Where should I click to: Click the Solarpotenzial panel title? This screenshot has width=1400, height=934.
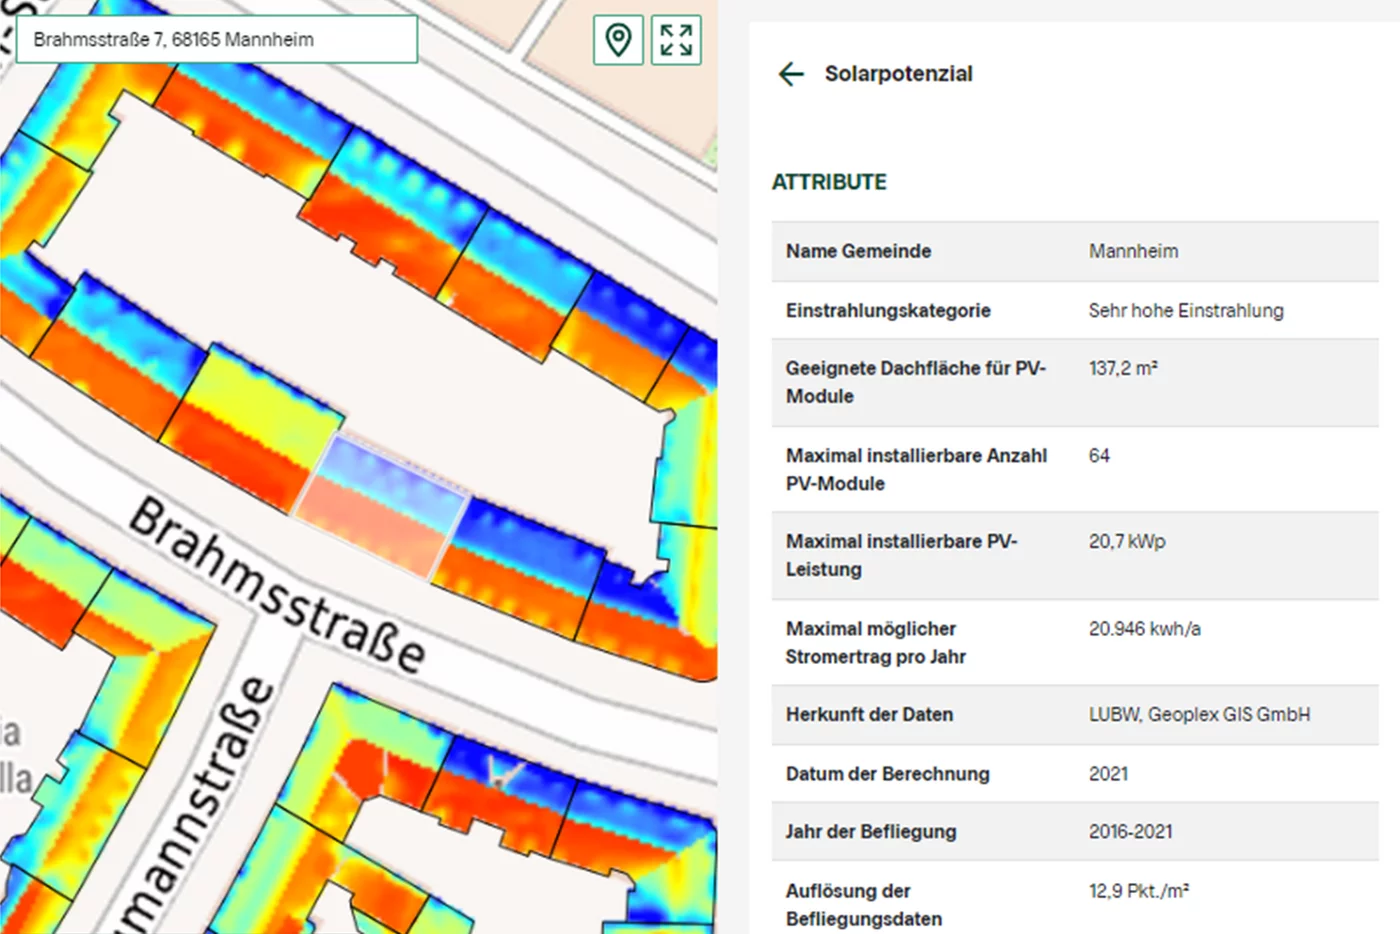(x=898, y=74)
